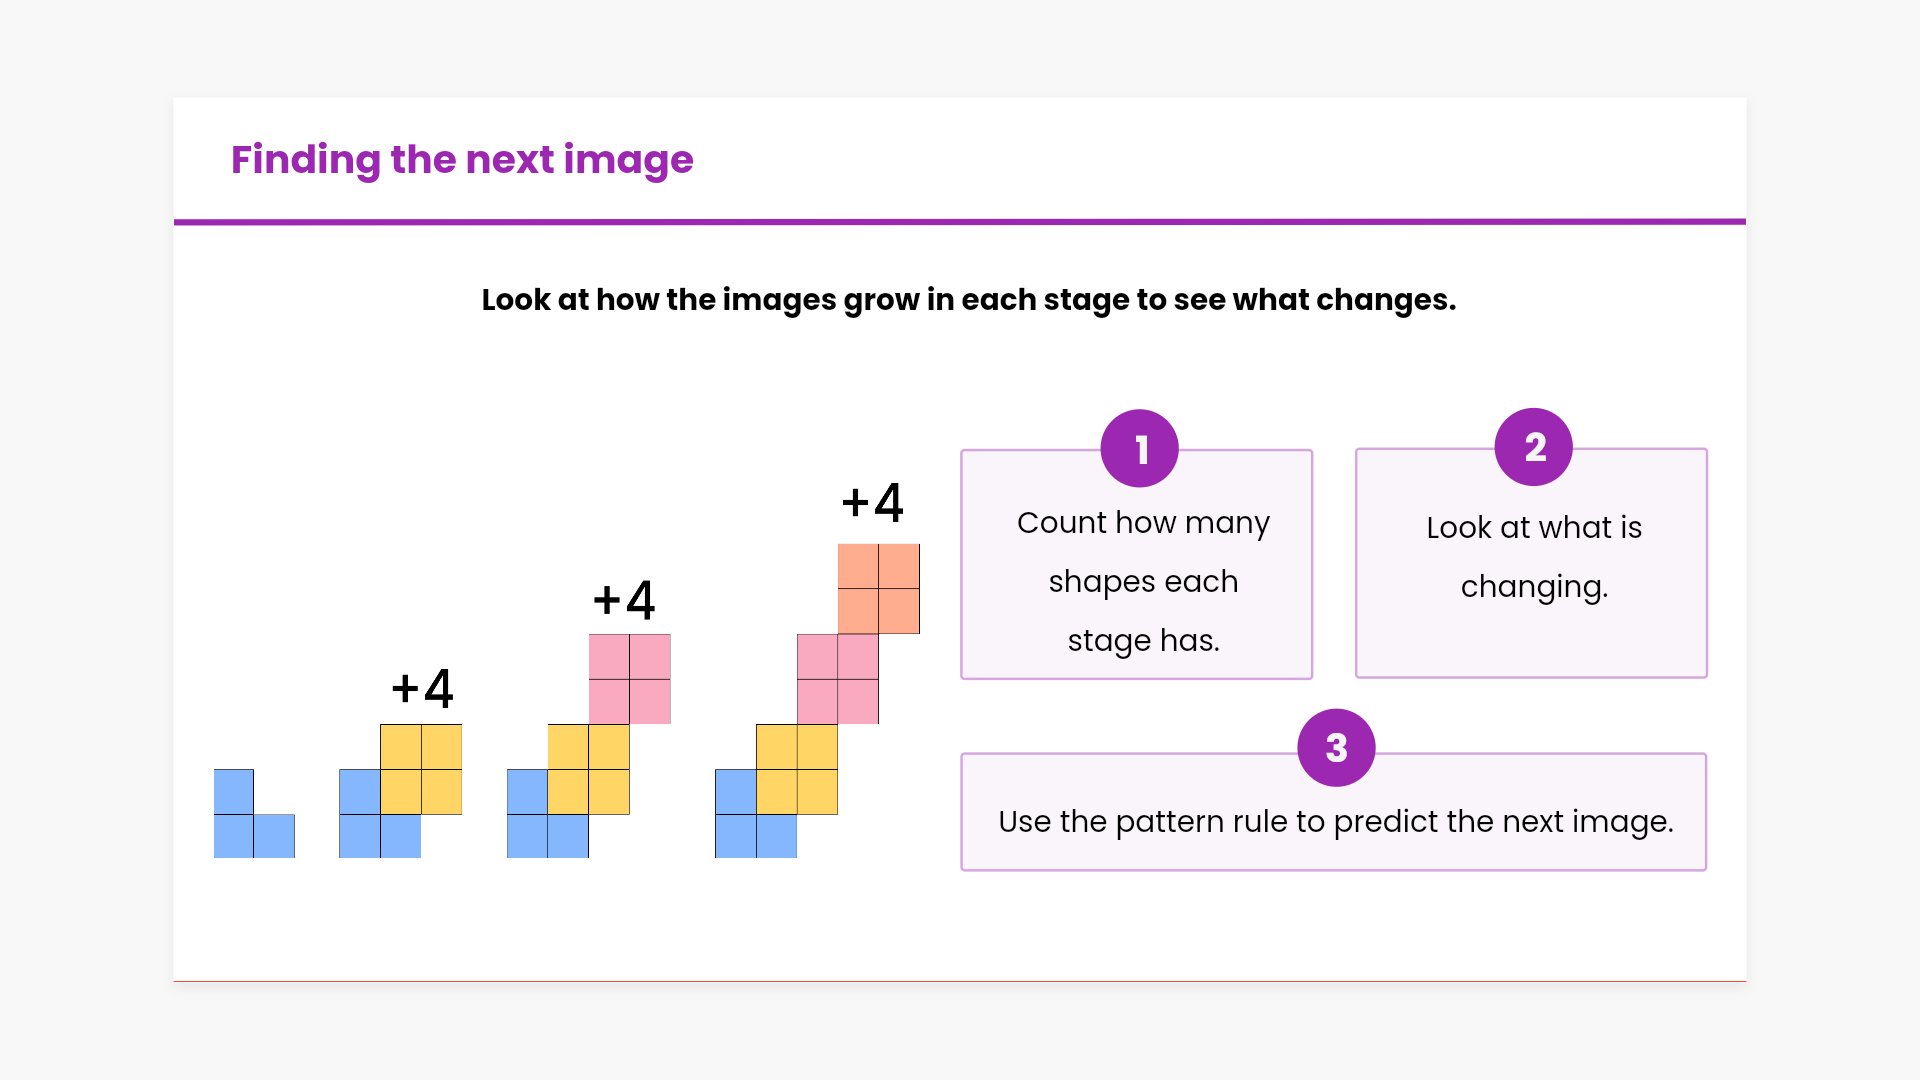Image resolution: width=1920 pixels, height=1080 pixels.
Task: Click the pink block in the fourth figure
Action: click(837, 679)
